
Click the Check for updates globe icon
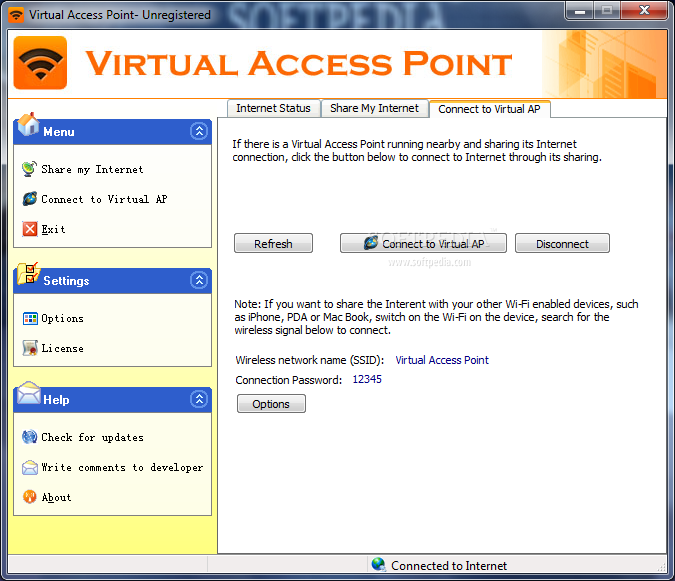29,437
